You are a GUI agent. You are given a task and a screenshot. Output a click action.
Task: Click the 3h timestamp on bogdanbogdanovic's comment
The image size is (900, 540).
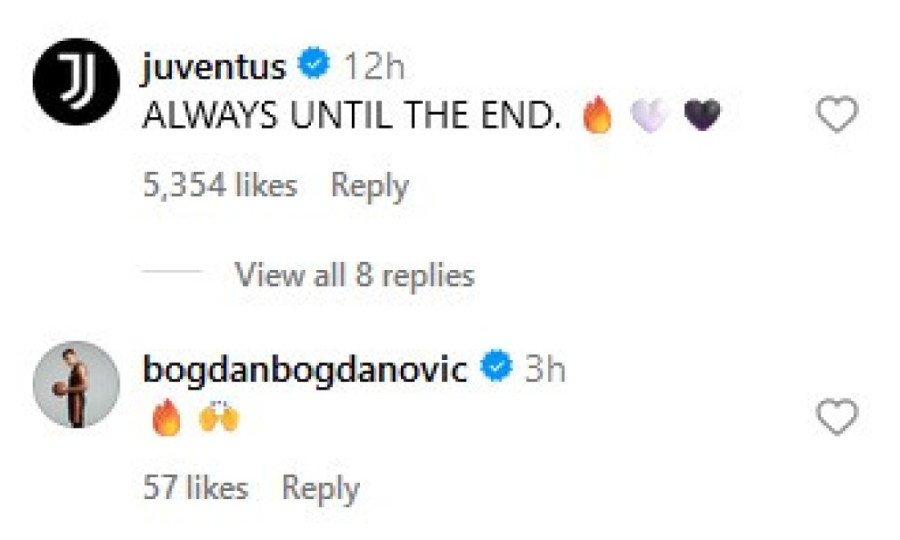pos(545,369)
